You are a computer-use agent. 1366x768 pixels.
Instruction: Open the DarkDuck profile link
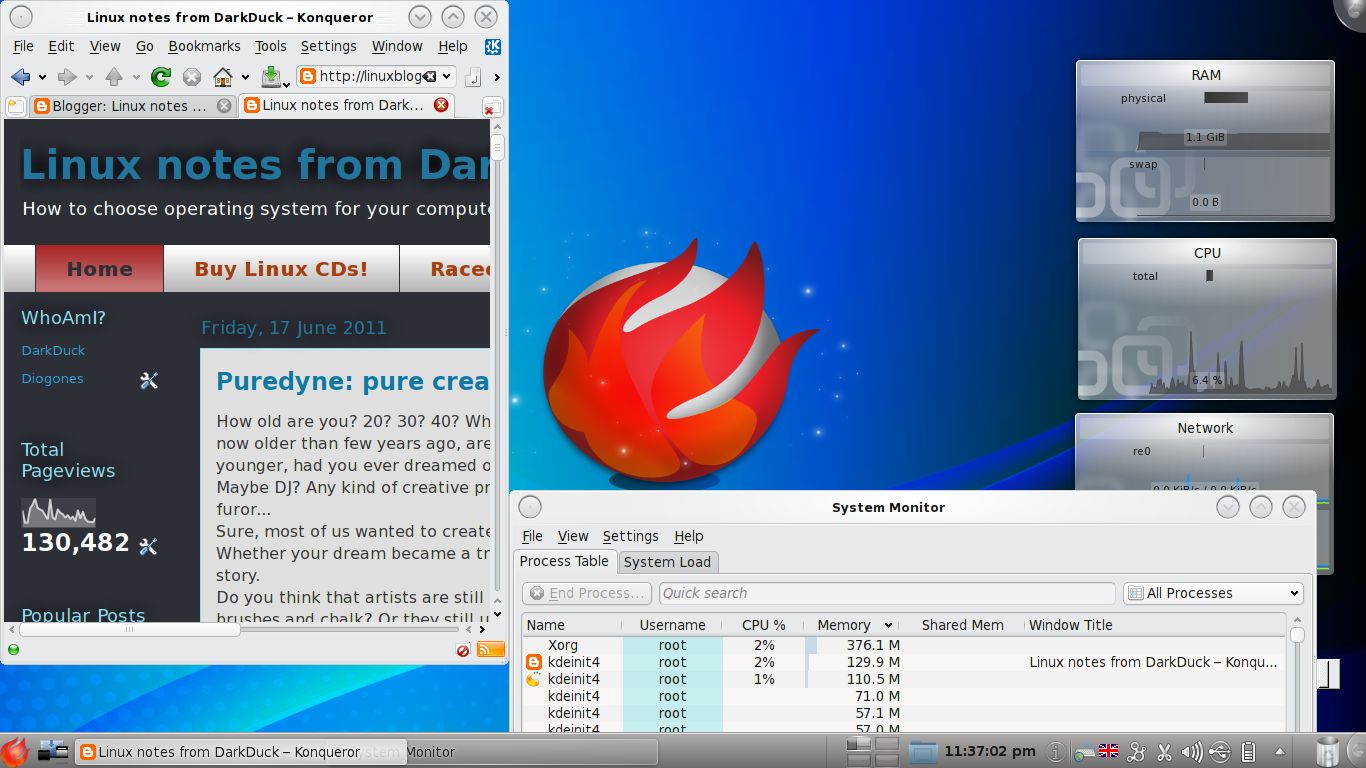(52, 350)
